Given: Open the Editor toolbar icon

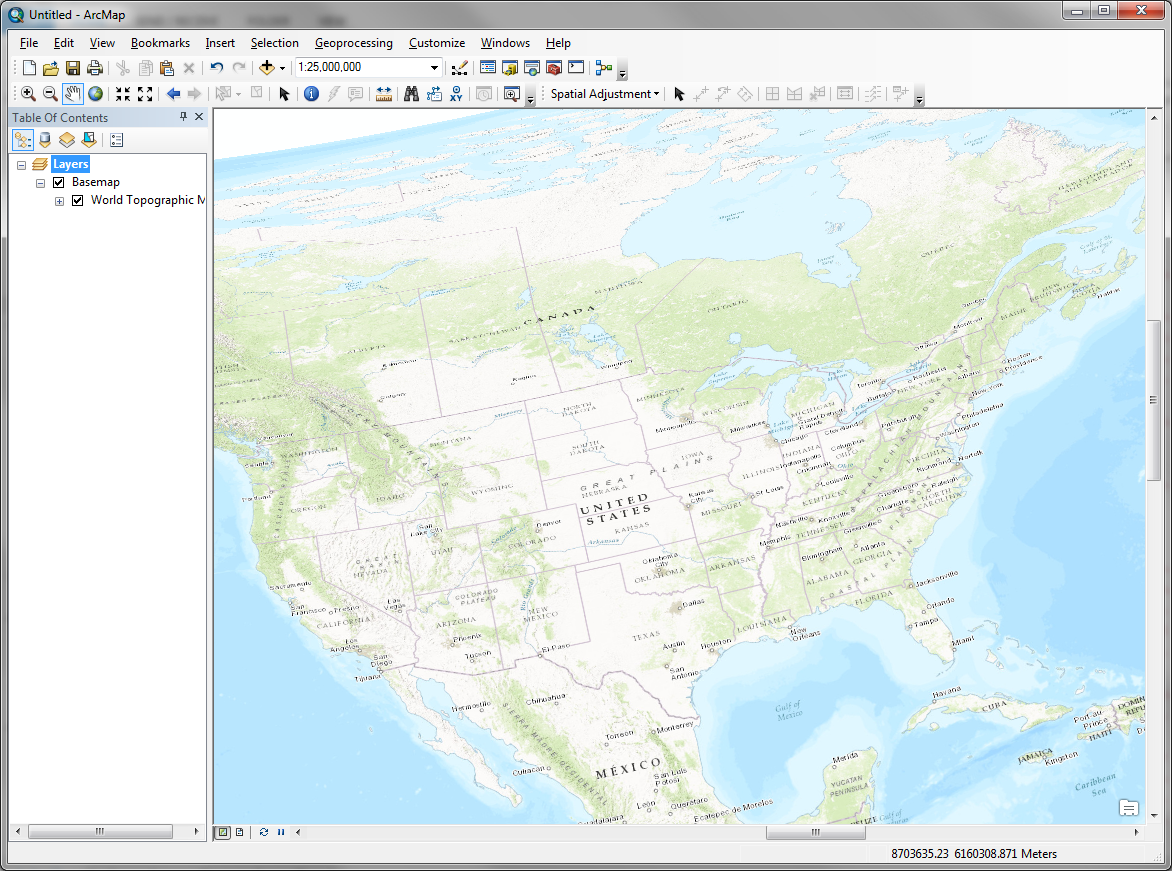Looking at the screenshot, I should (460, 68).
